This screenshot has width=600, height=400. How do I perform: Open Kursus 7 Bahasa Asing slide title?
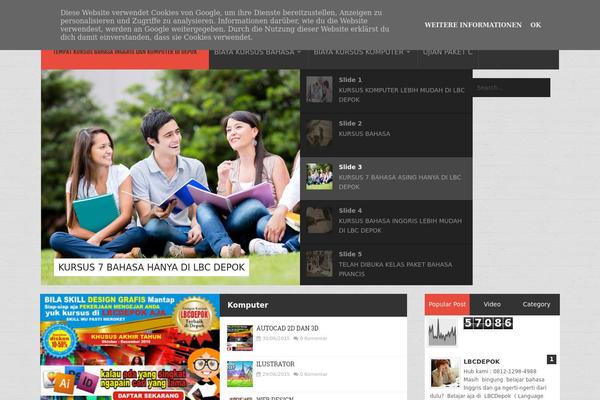tap(400, 182)
